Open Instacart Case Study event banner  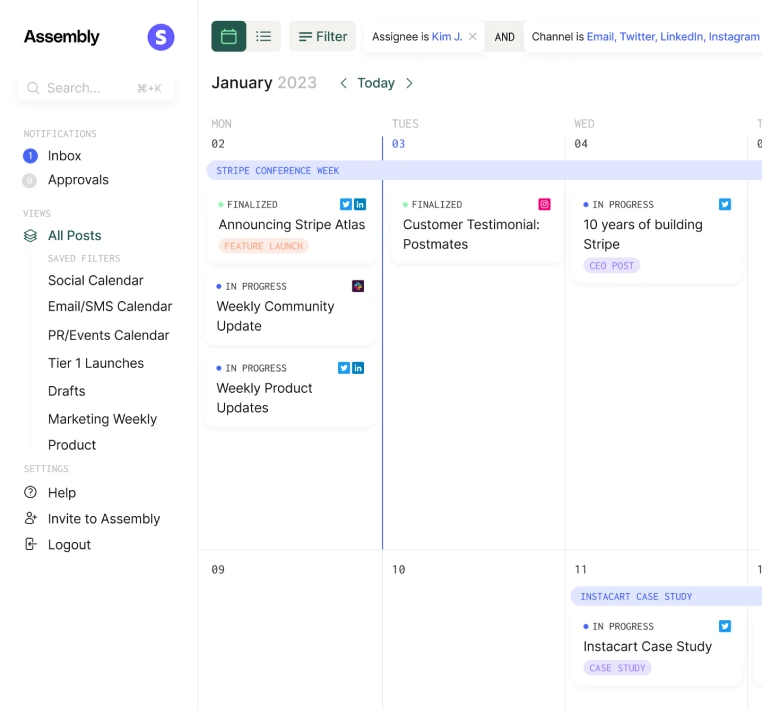(666, 596)
